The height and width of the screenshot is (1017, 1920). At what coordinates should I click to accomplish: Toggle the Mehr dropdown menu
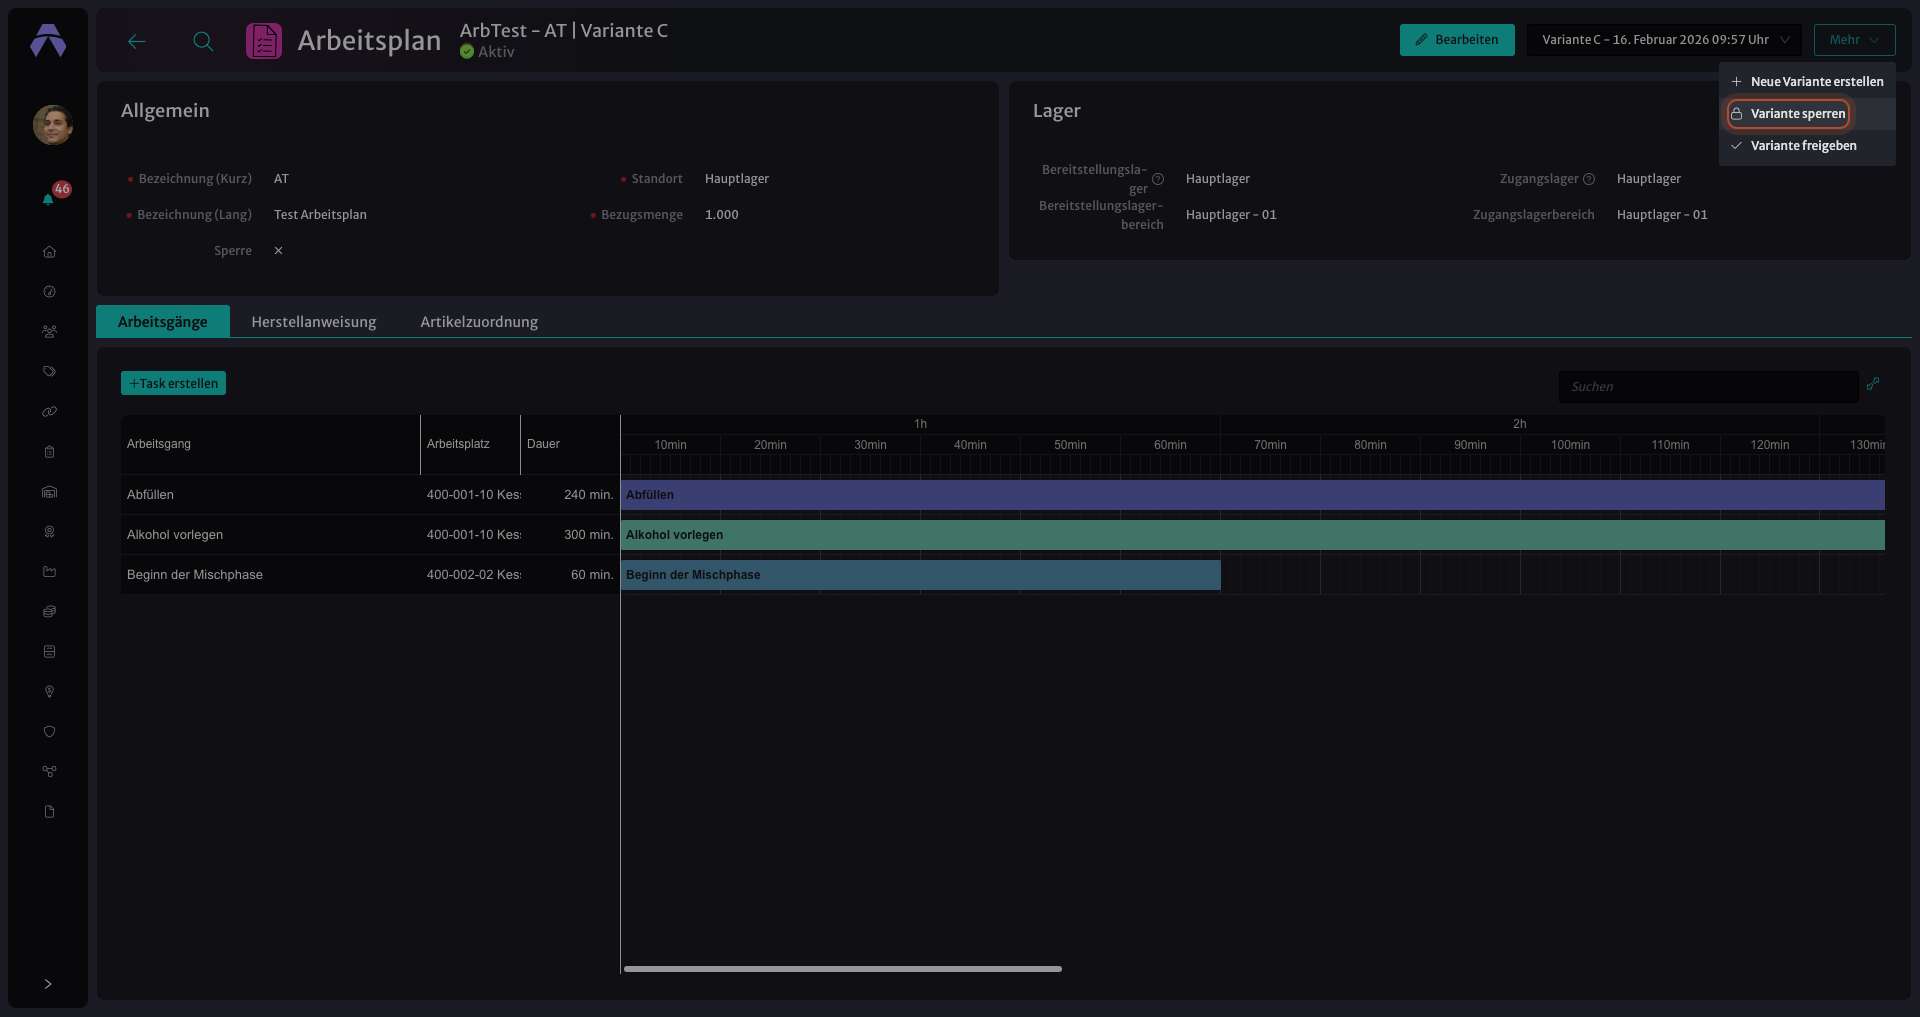[1854, 40]
